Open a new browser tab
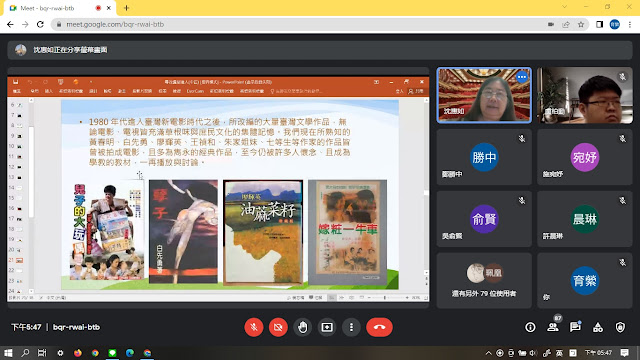640x360 pixels. [126, 8]
